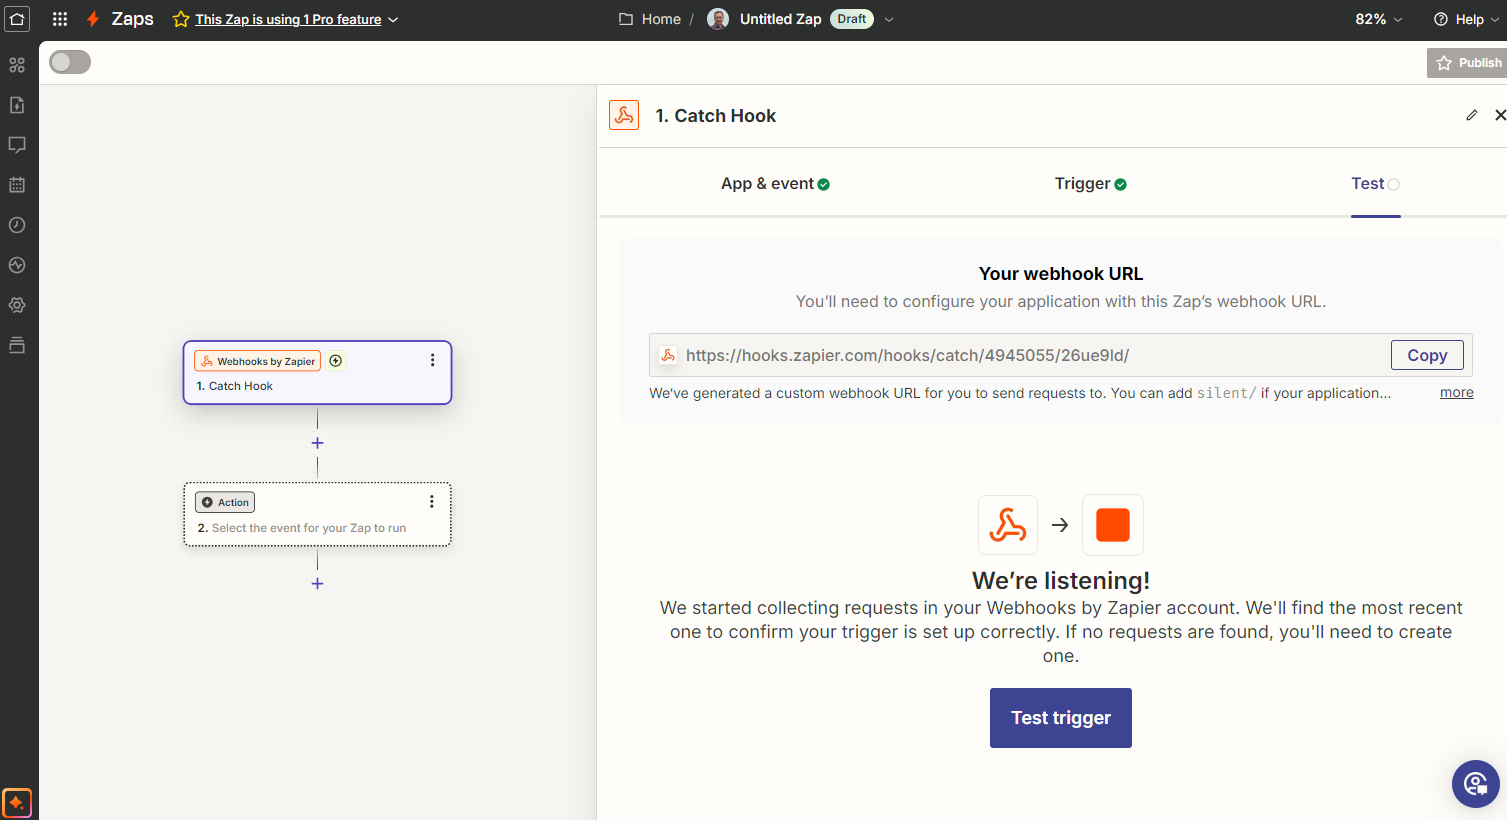Close the Catch Hook panel

coord(1500,115)
